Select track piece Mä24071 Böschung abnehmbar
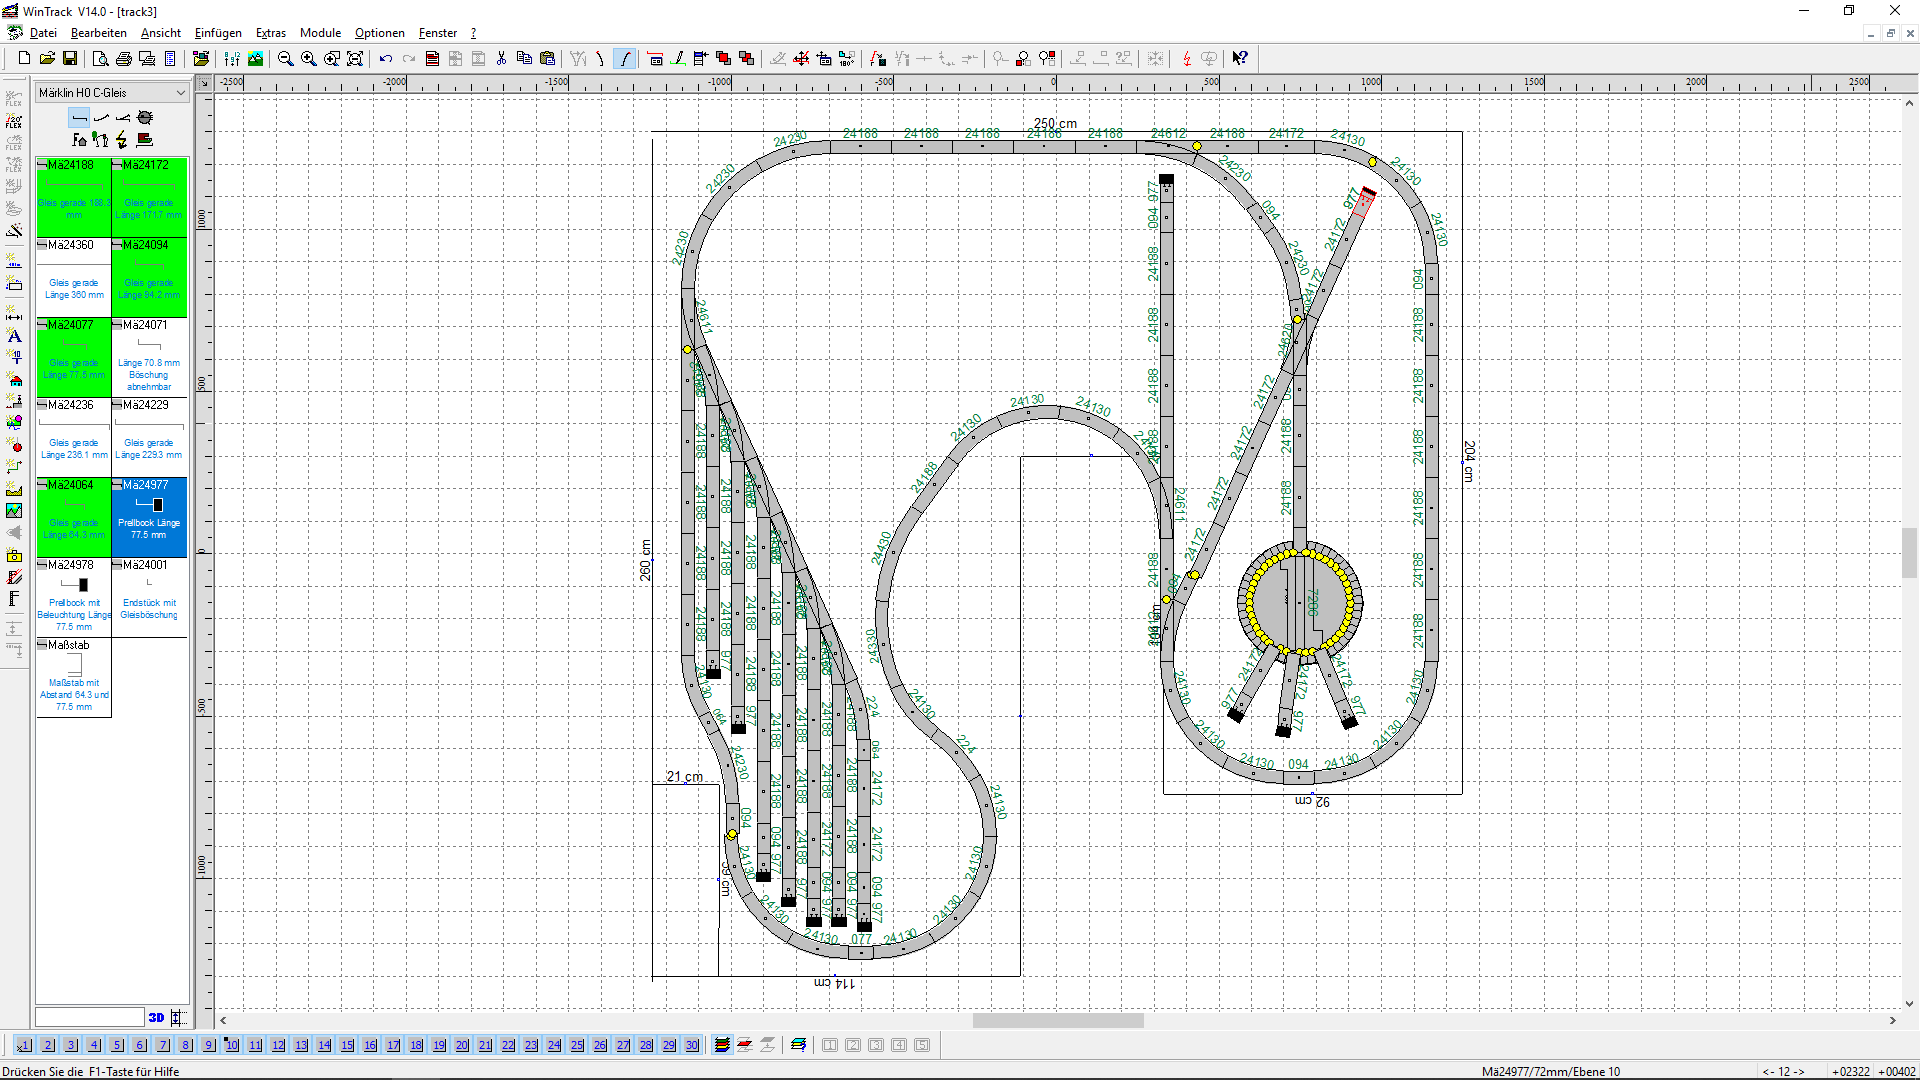 [x=149, y=357]
